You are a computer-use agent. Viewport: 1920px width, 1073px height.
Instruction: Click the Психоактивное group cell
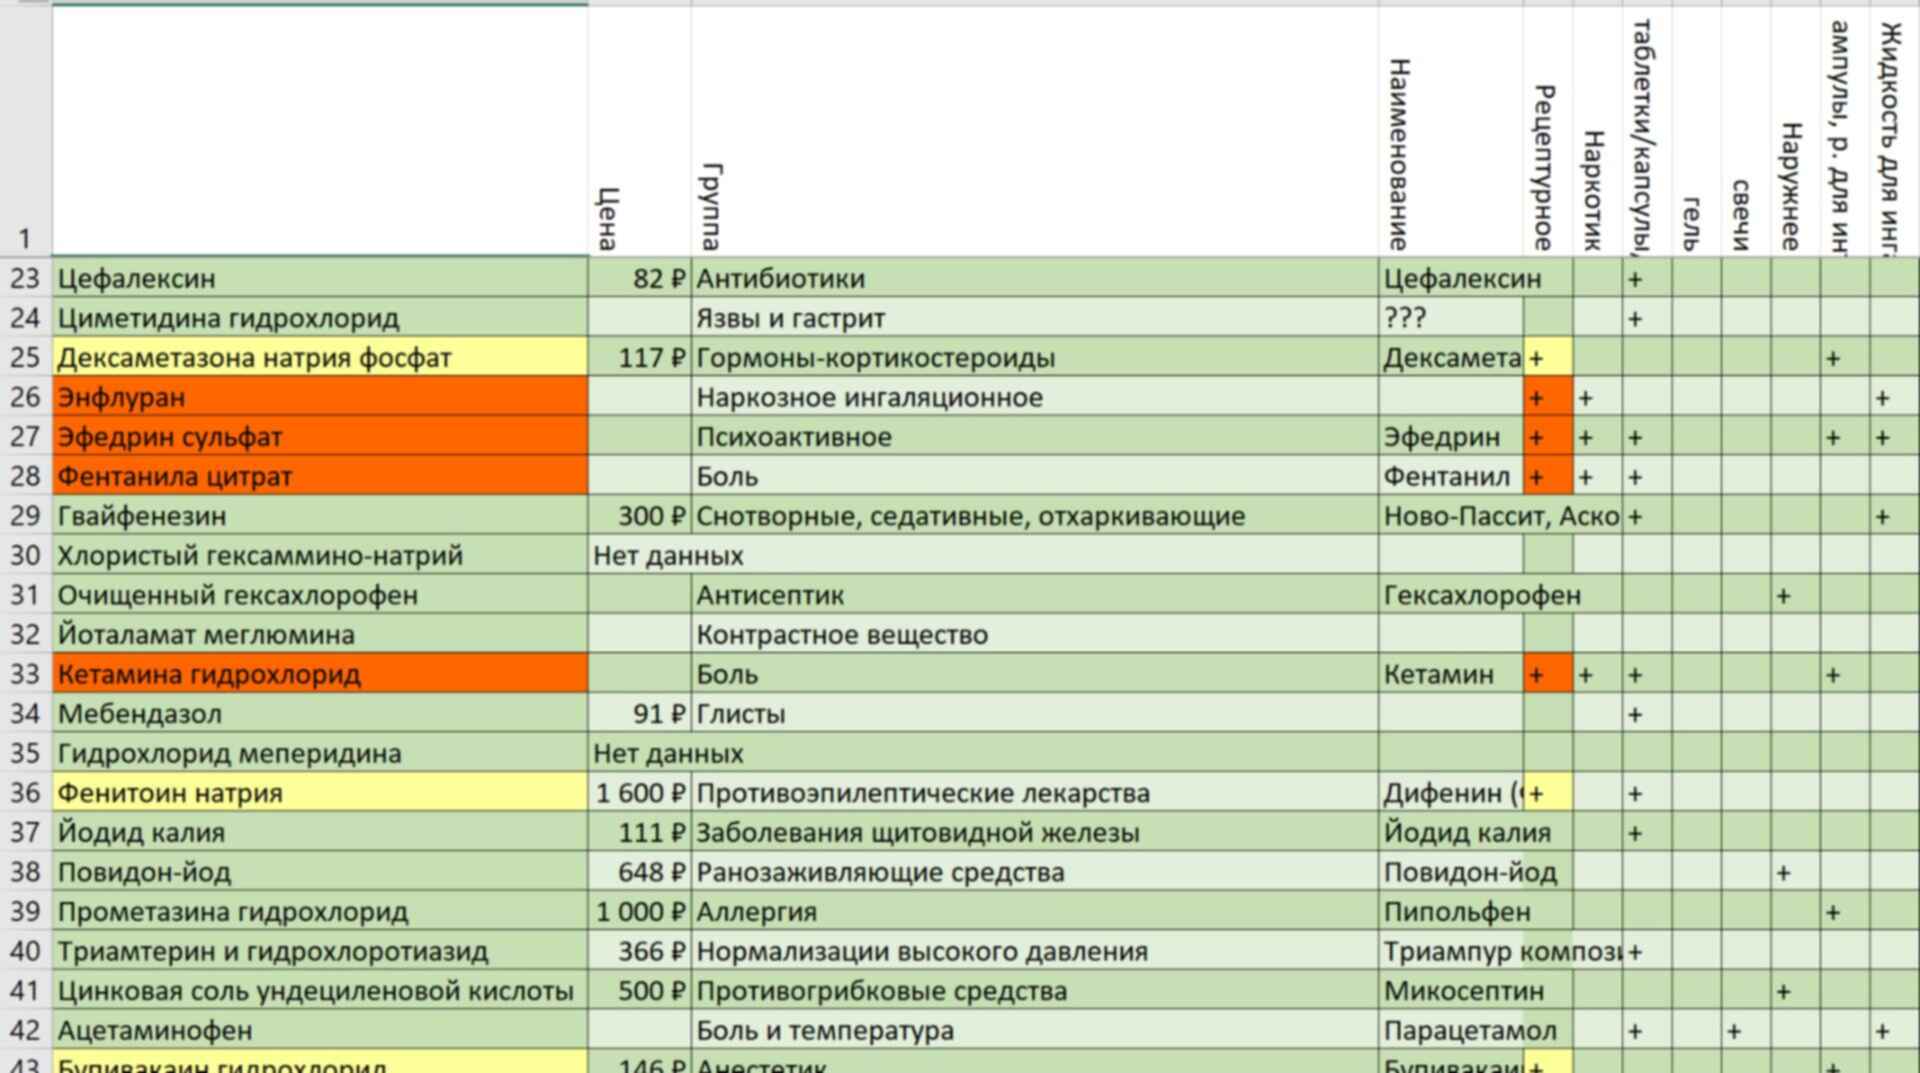click(x=1035, y=436)
